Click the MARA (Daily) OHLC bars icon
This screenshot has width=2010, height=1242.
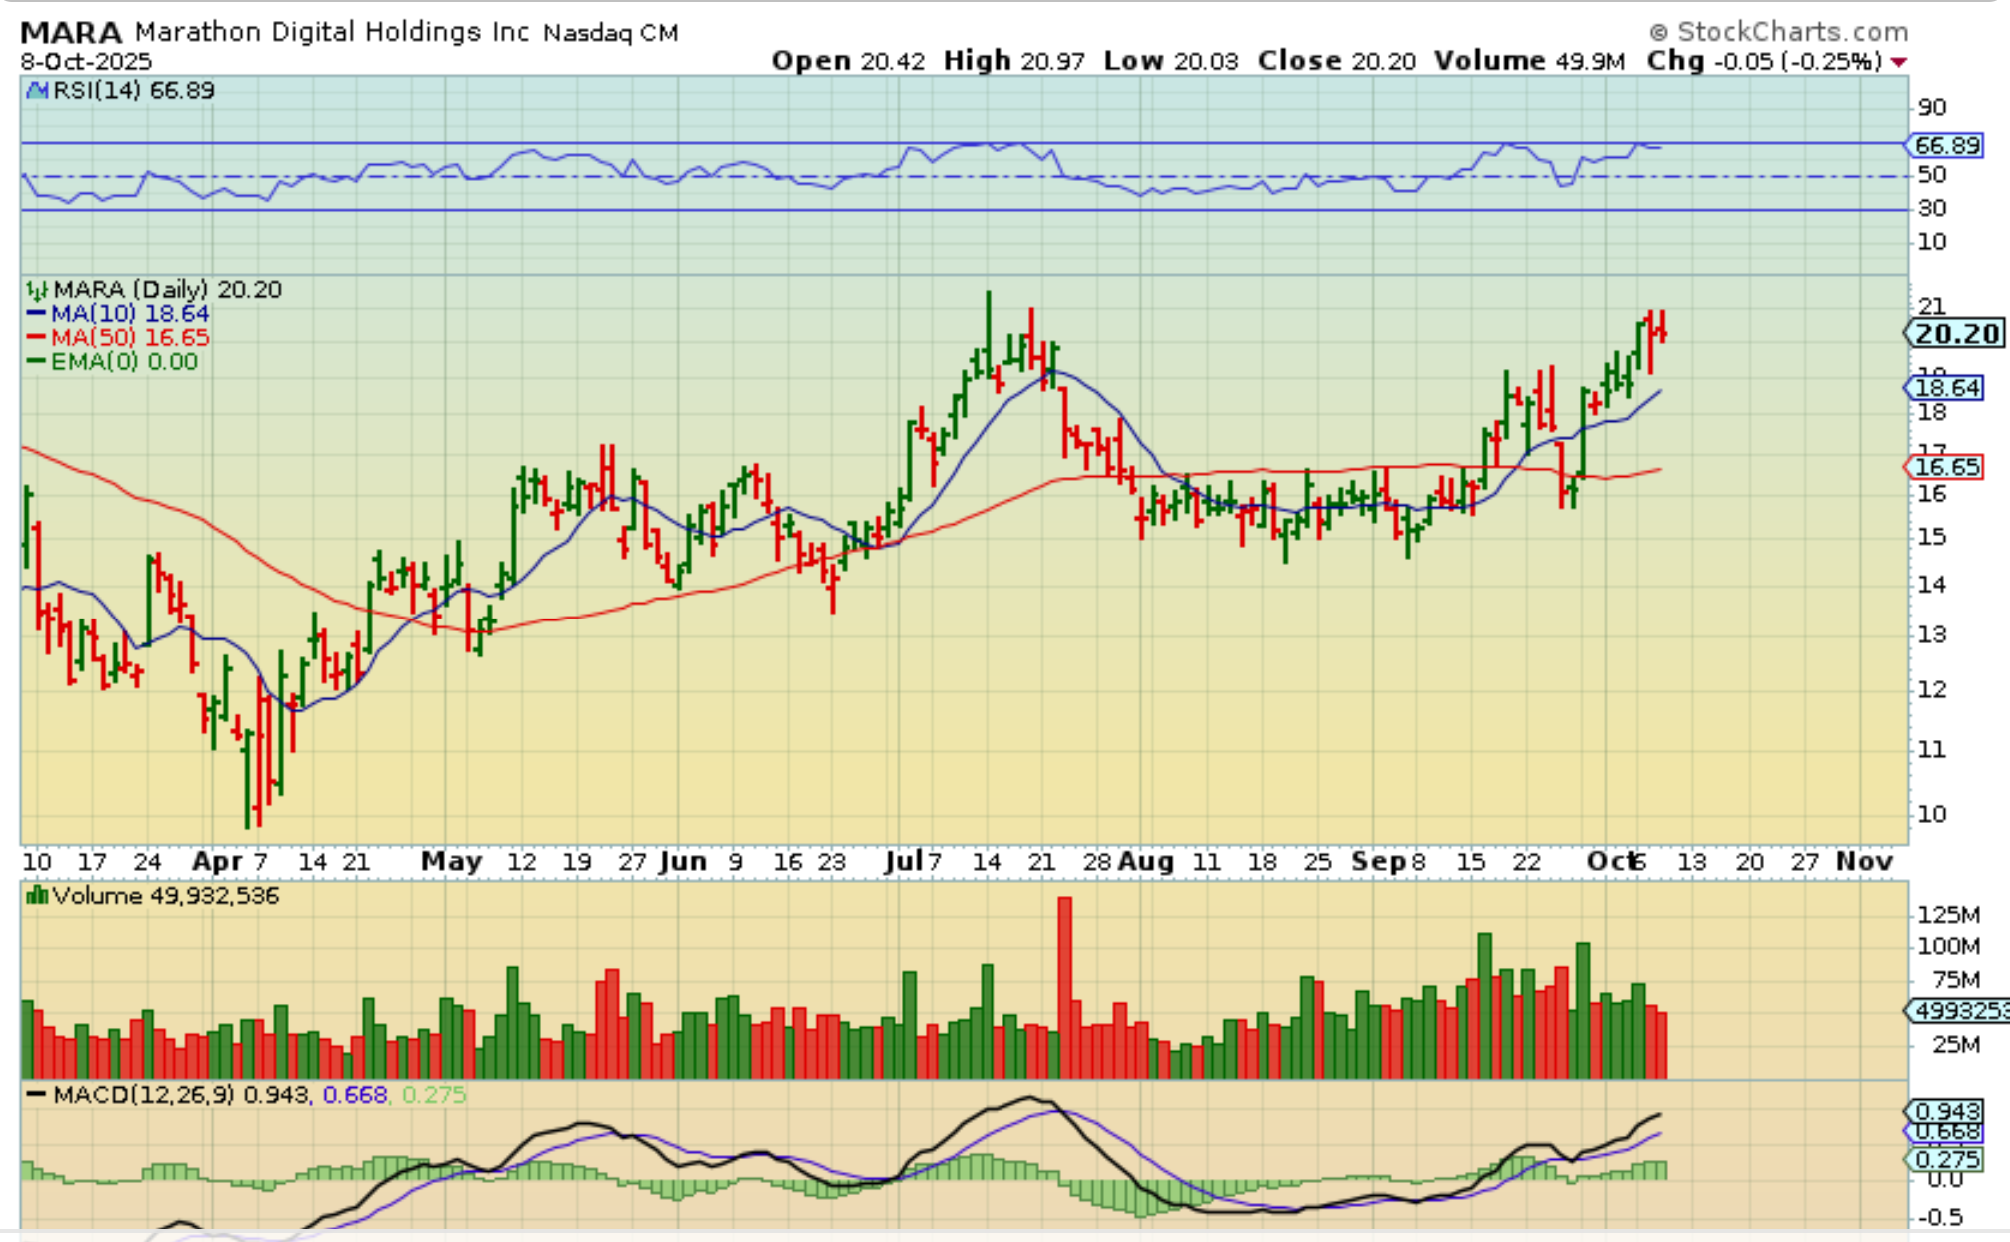[36, 291]
